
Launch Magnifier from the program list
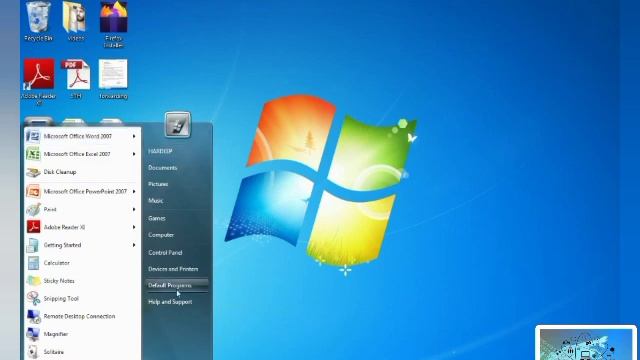[x=56, y=334]
